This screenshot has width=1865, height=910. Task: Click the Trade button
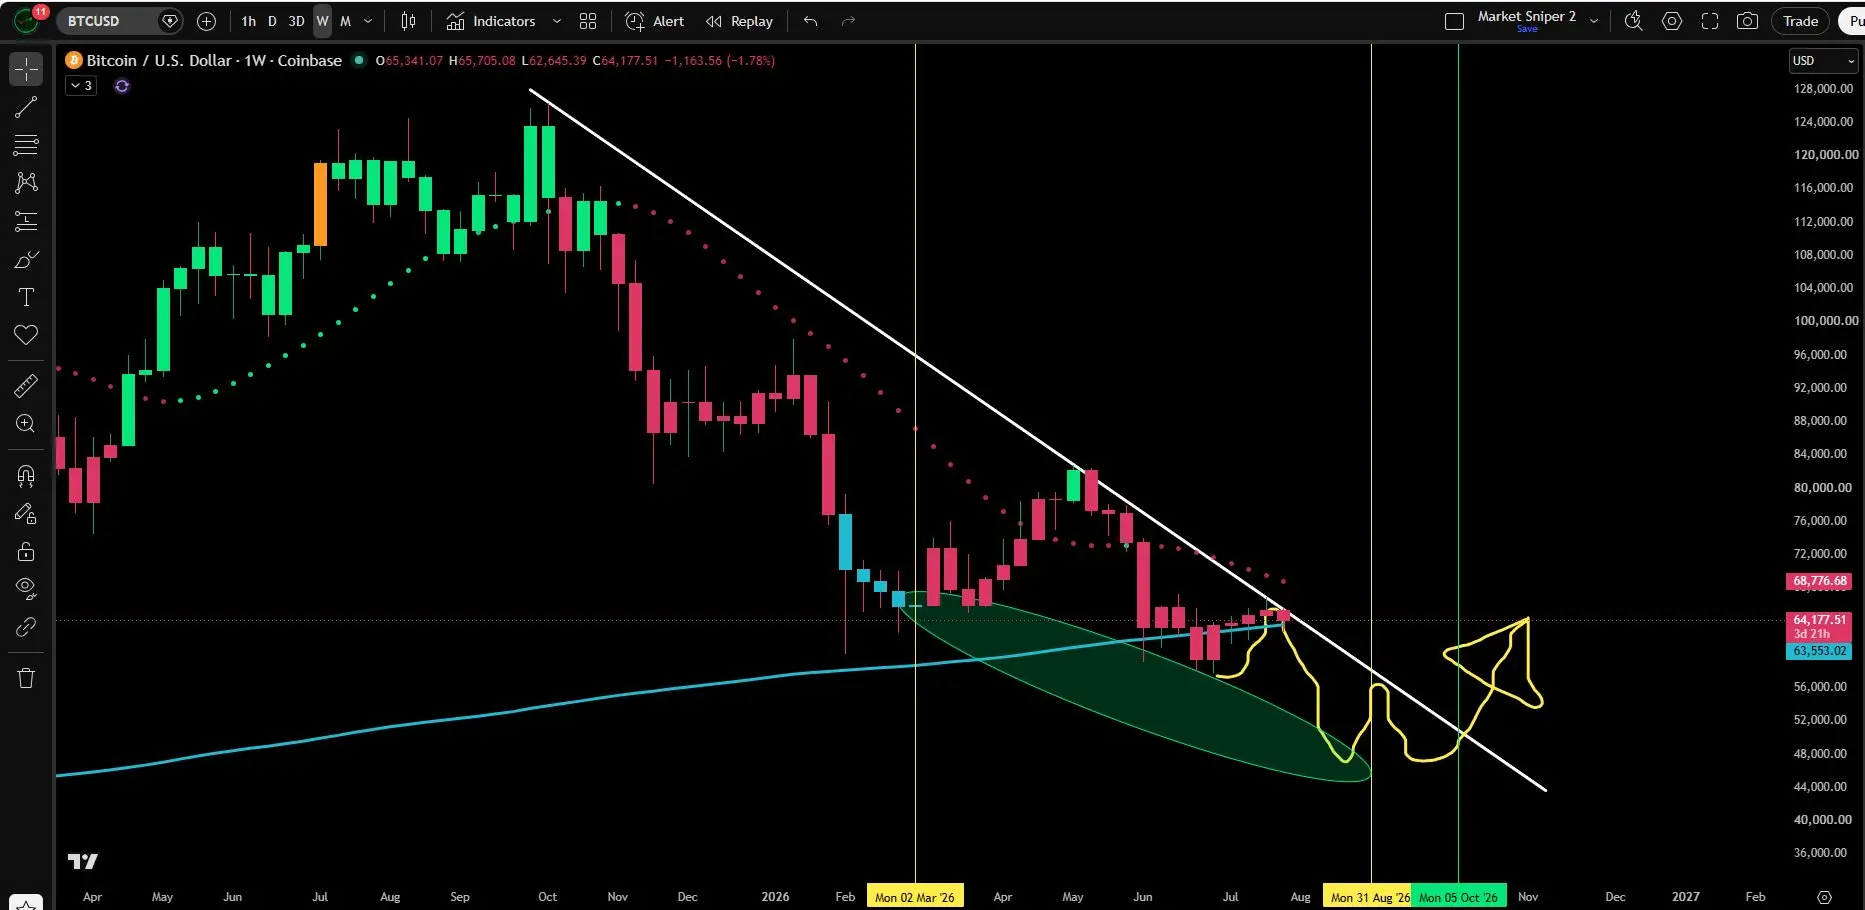1801,21
